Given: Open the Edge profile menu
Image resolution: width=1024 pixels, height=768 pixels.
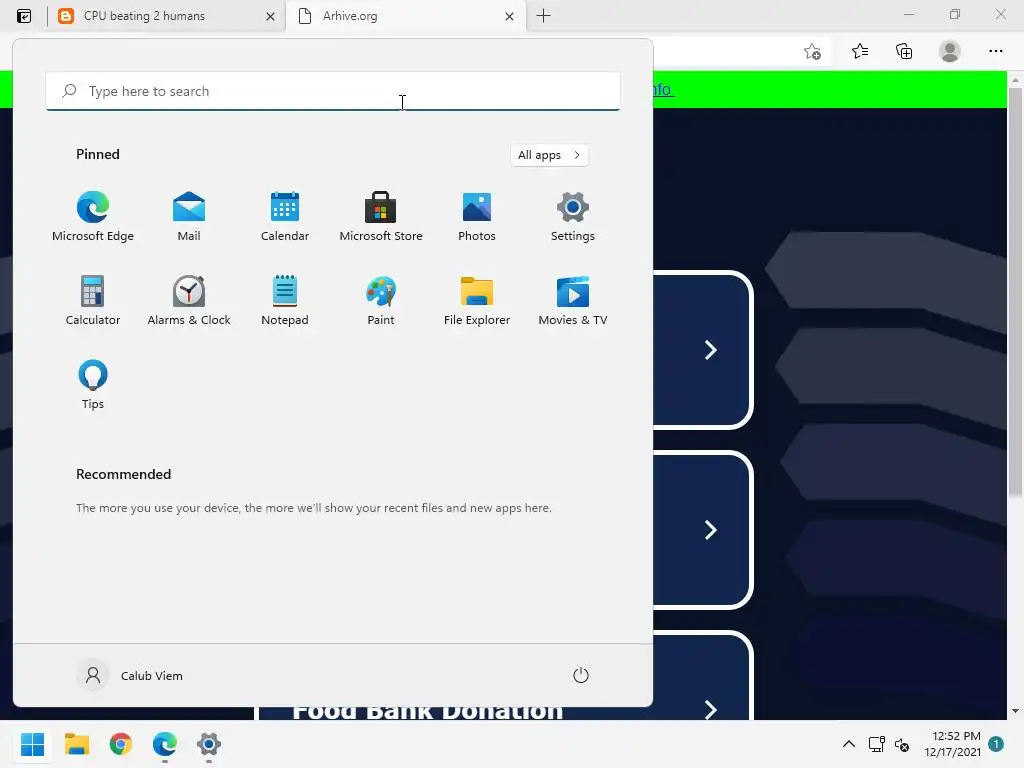Looking at the screenshot, I should [950, 51].
